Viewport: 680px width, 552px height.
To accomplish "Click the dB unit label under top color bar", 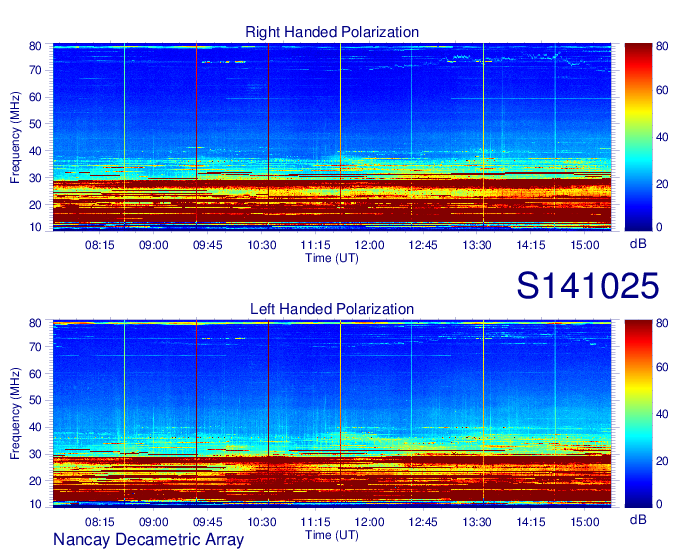I will (x=638, y=244).
